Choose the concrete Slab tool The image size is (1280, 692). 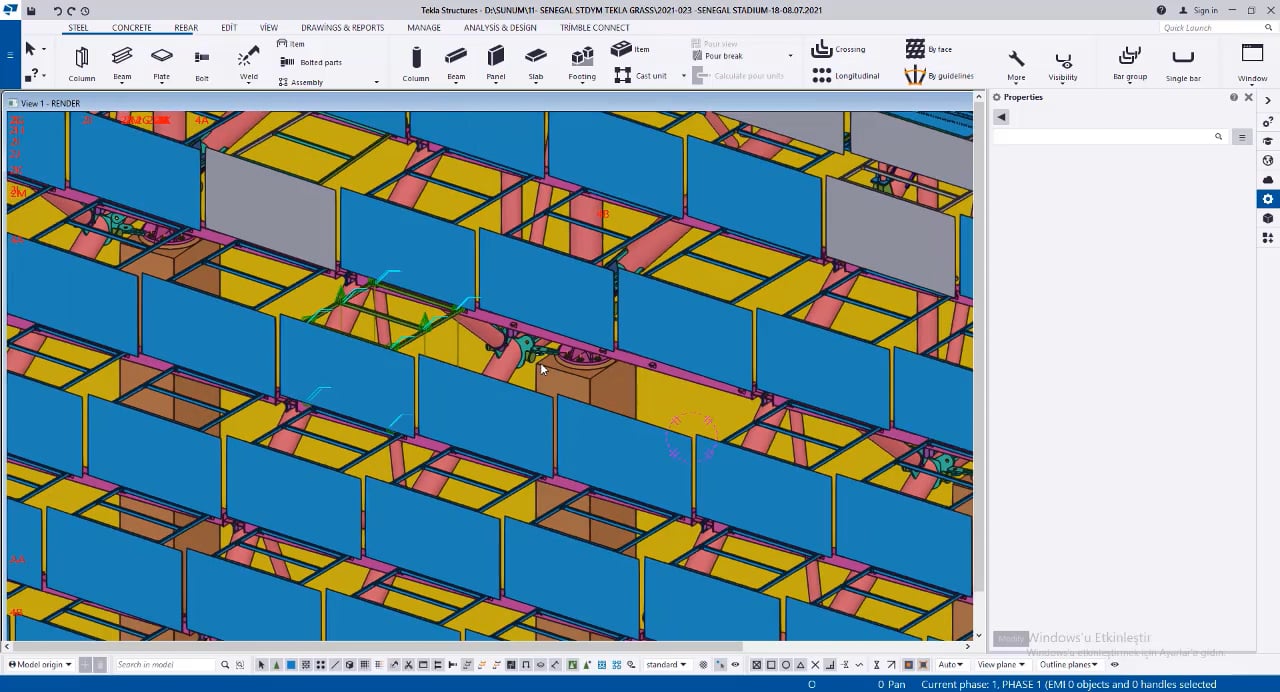point(536,64)
